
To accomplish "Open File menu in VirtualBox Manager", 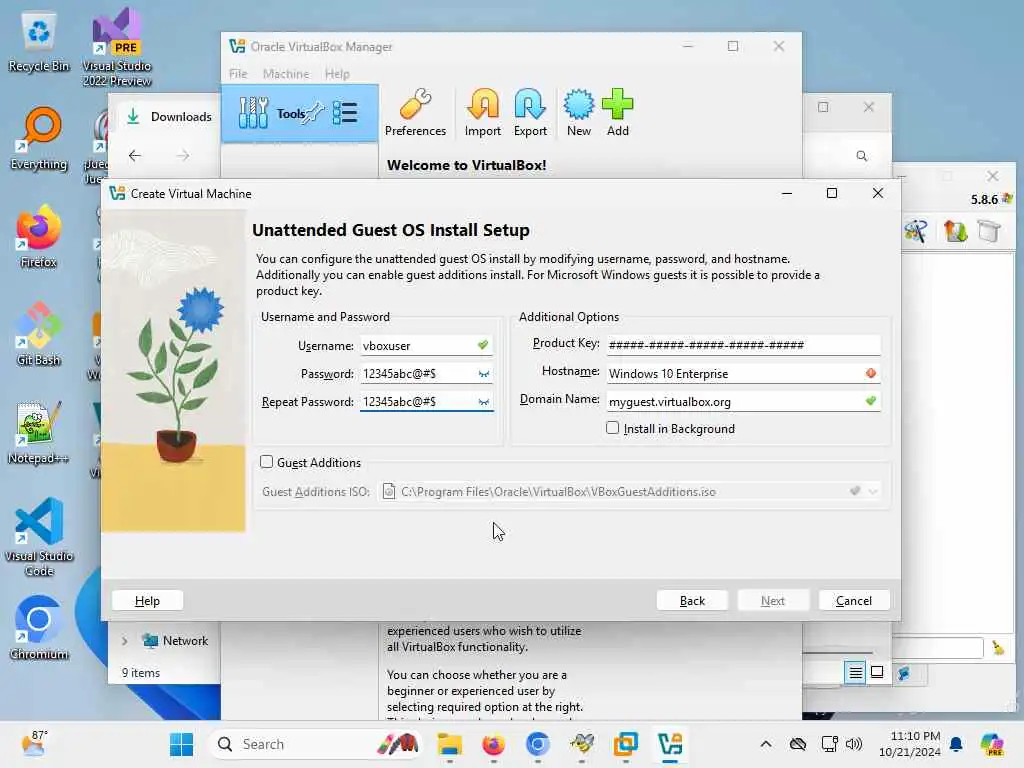I will pyautogui.click(x=238, y=74).
